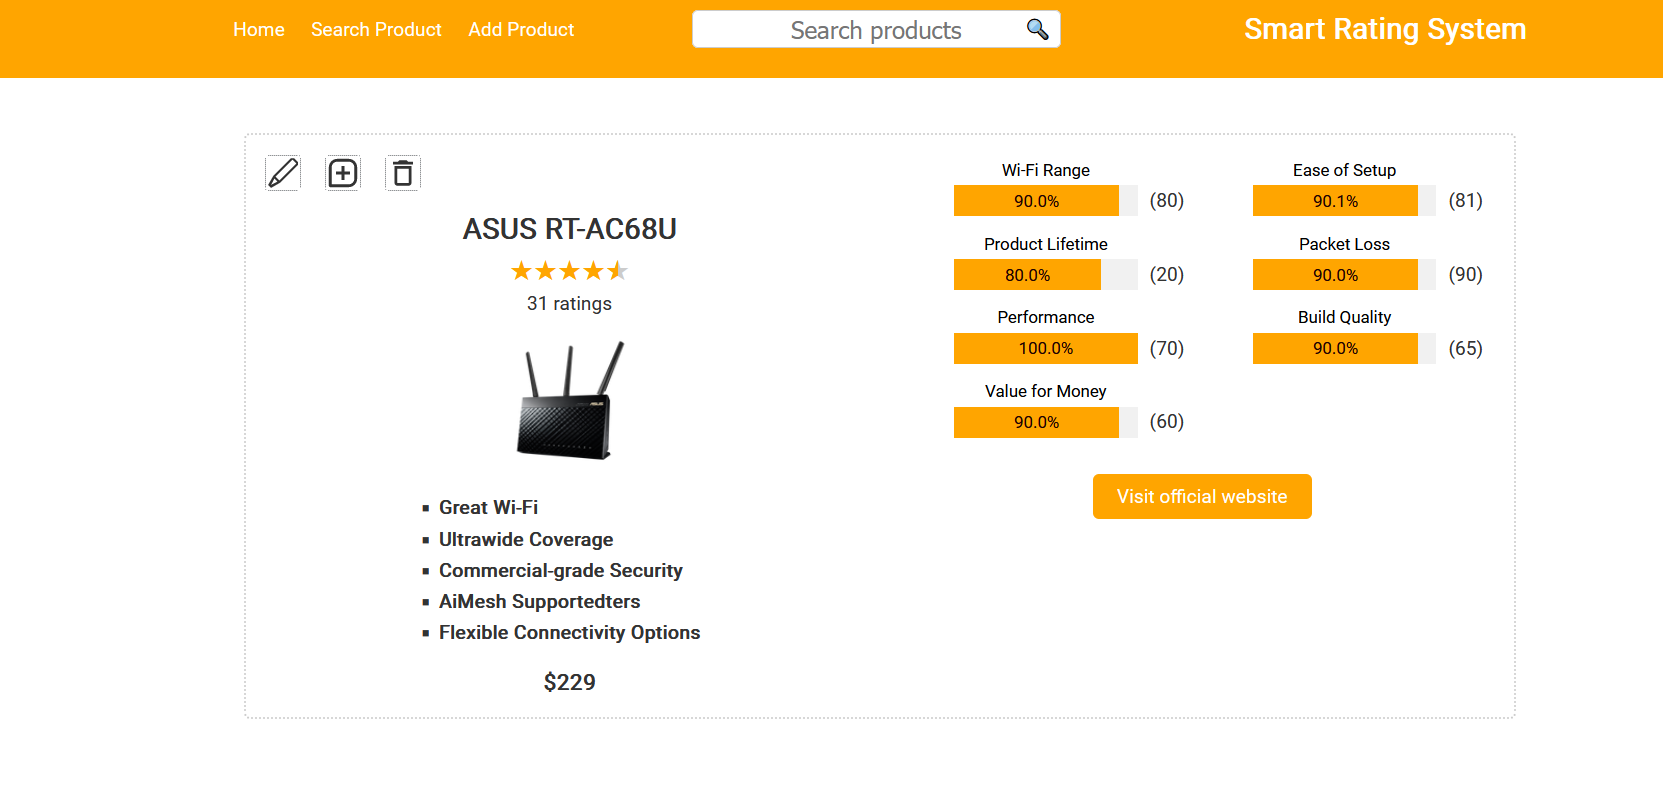1663x812 pixels.
Task: Open the Home nav link
Action: tap(259, 30)
